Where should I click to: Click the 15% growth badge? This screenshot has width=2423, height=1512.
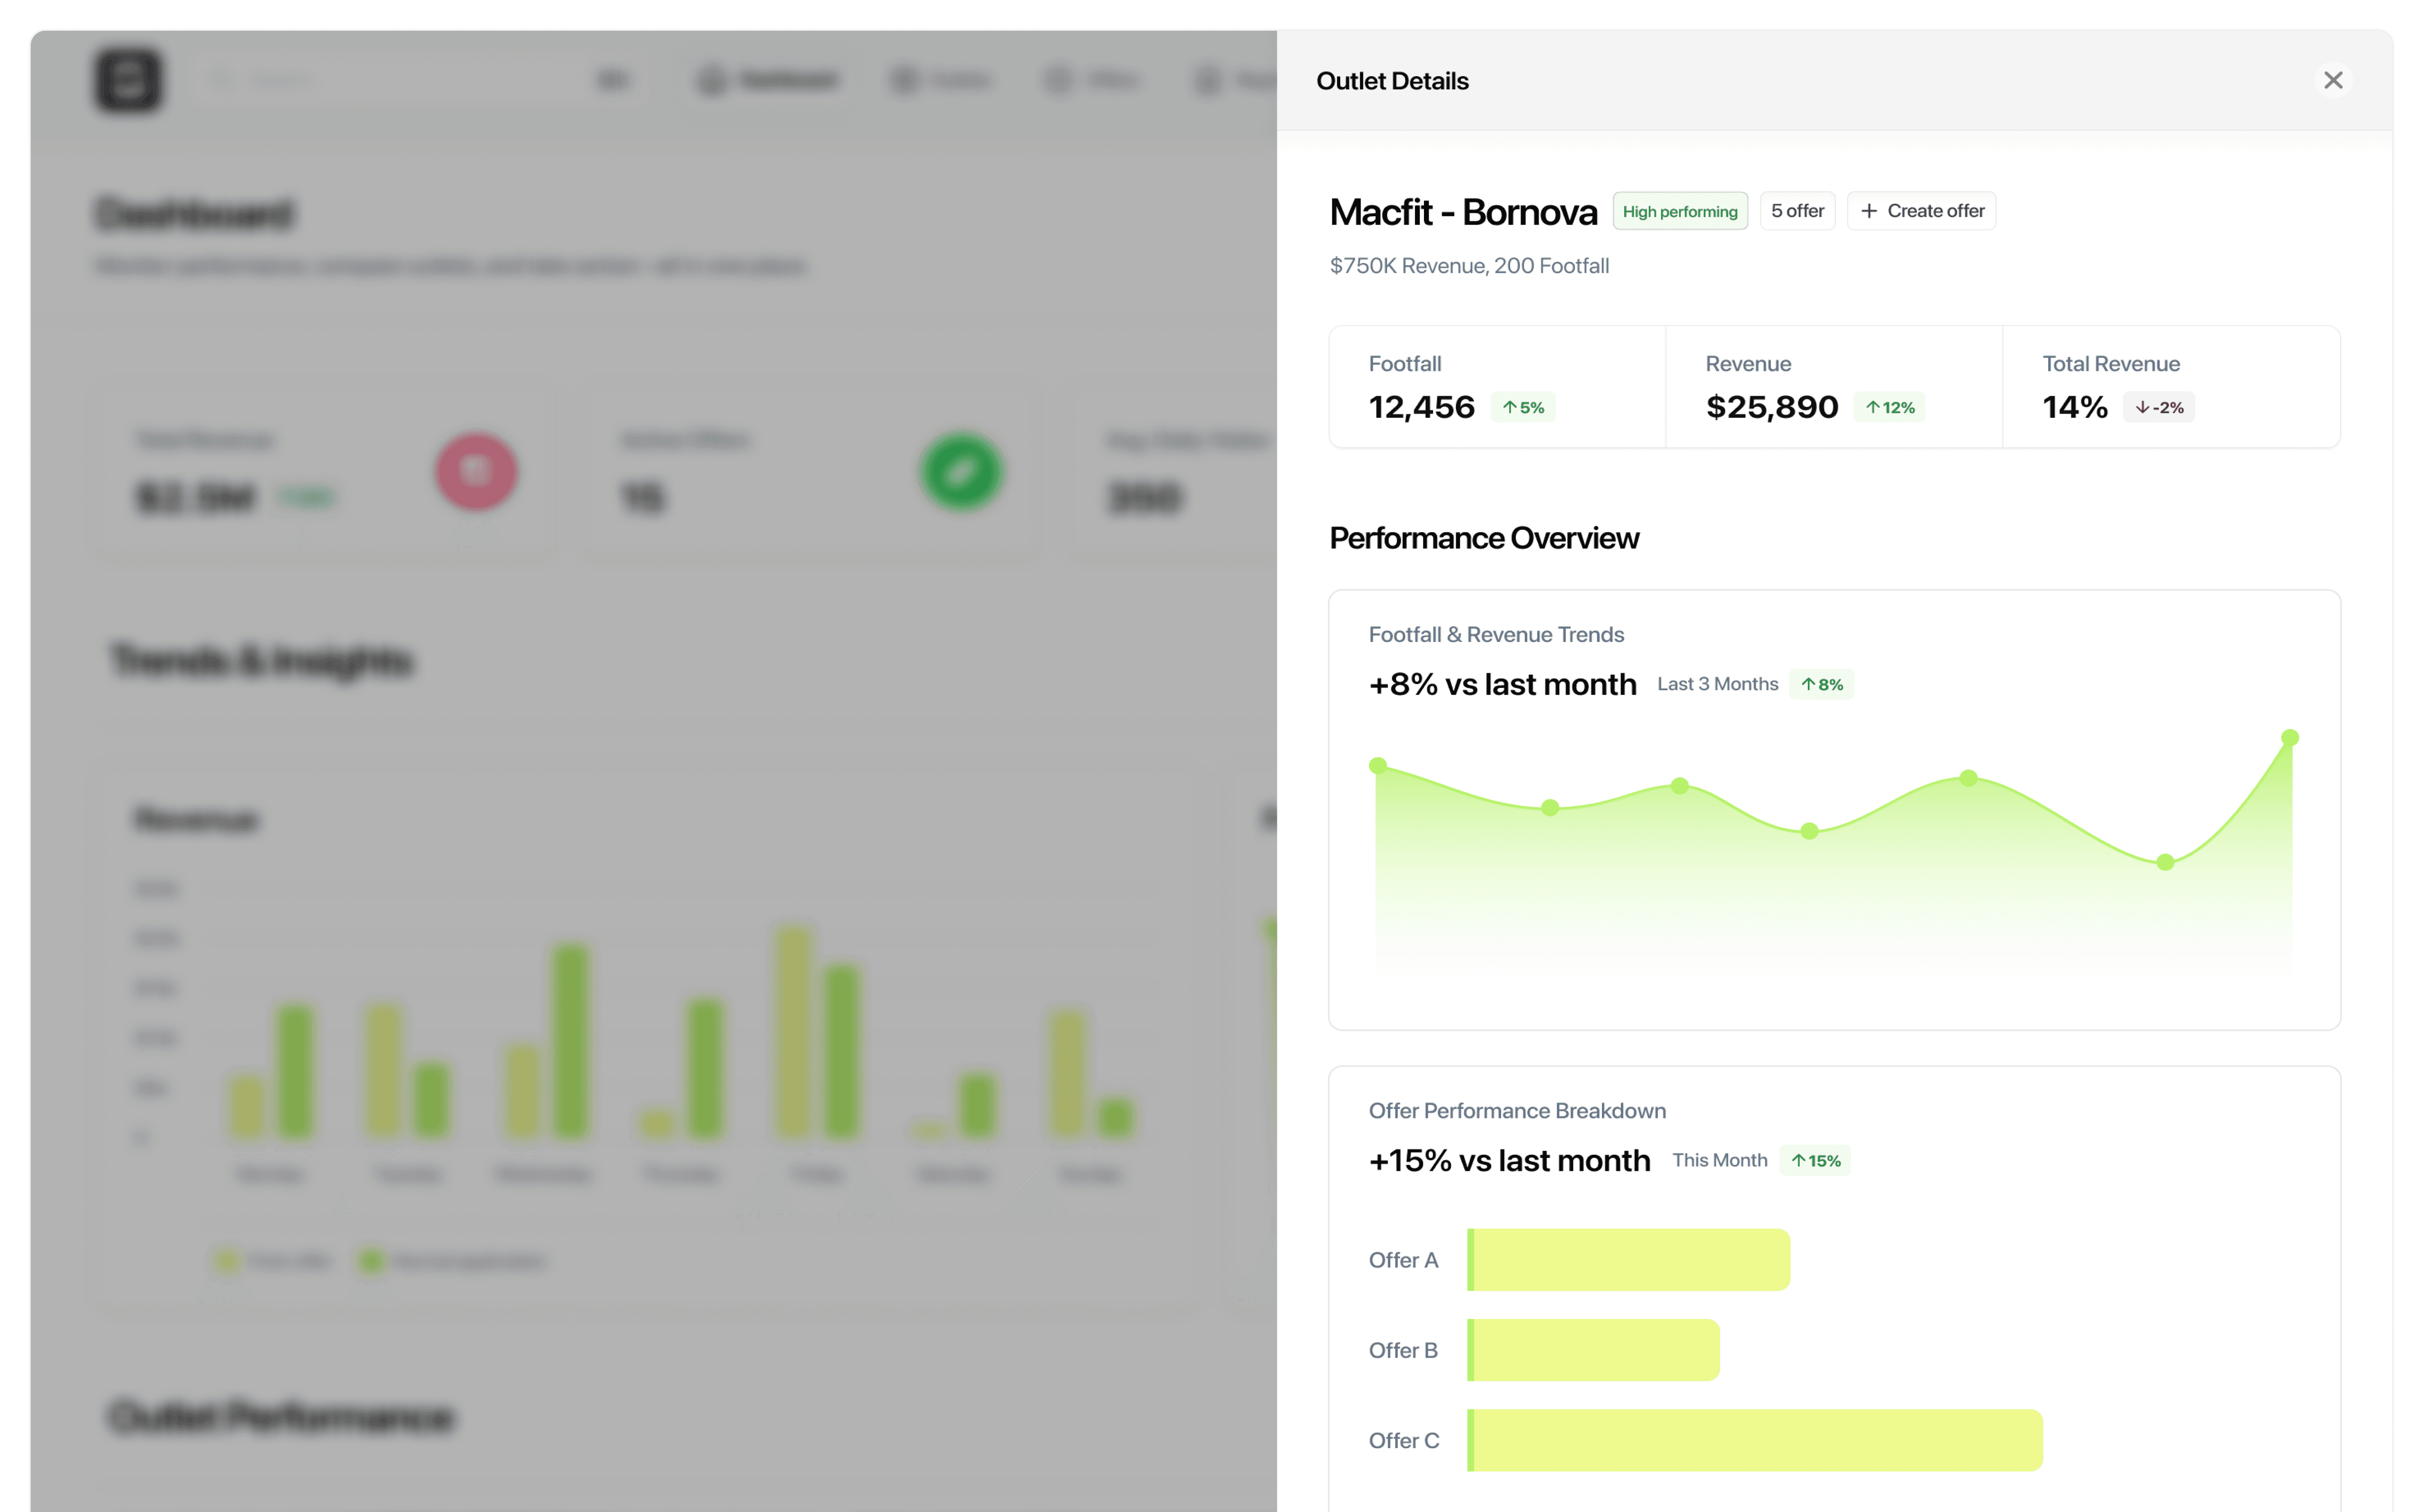click(1814, 1160)
